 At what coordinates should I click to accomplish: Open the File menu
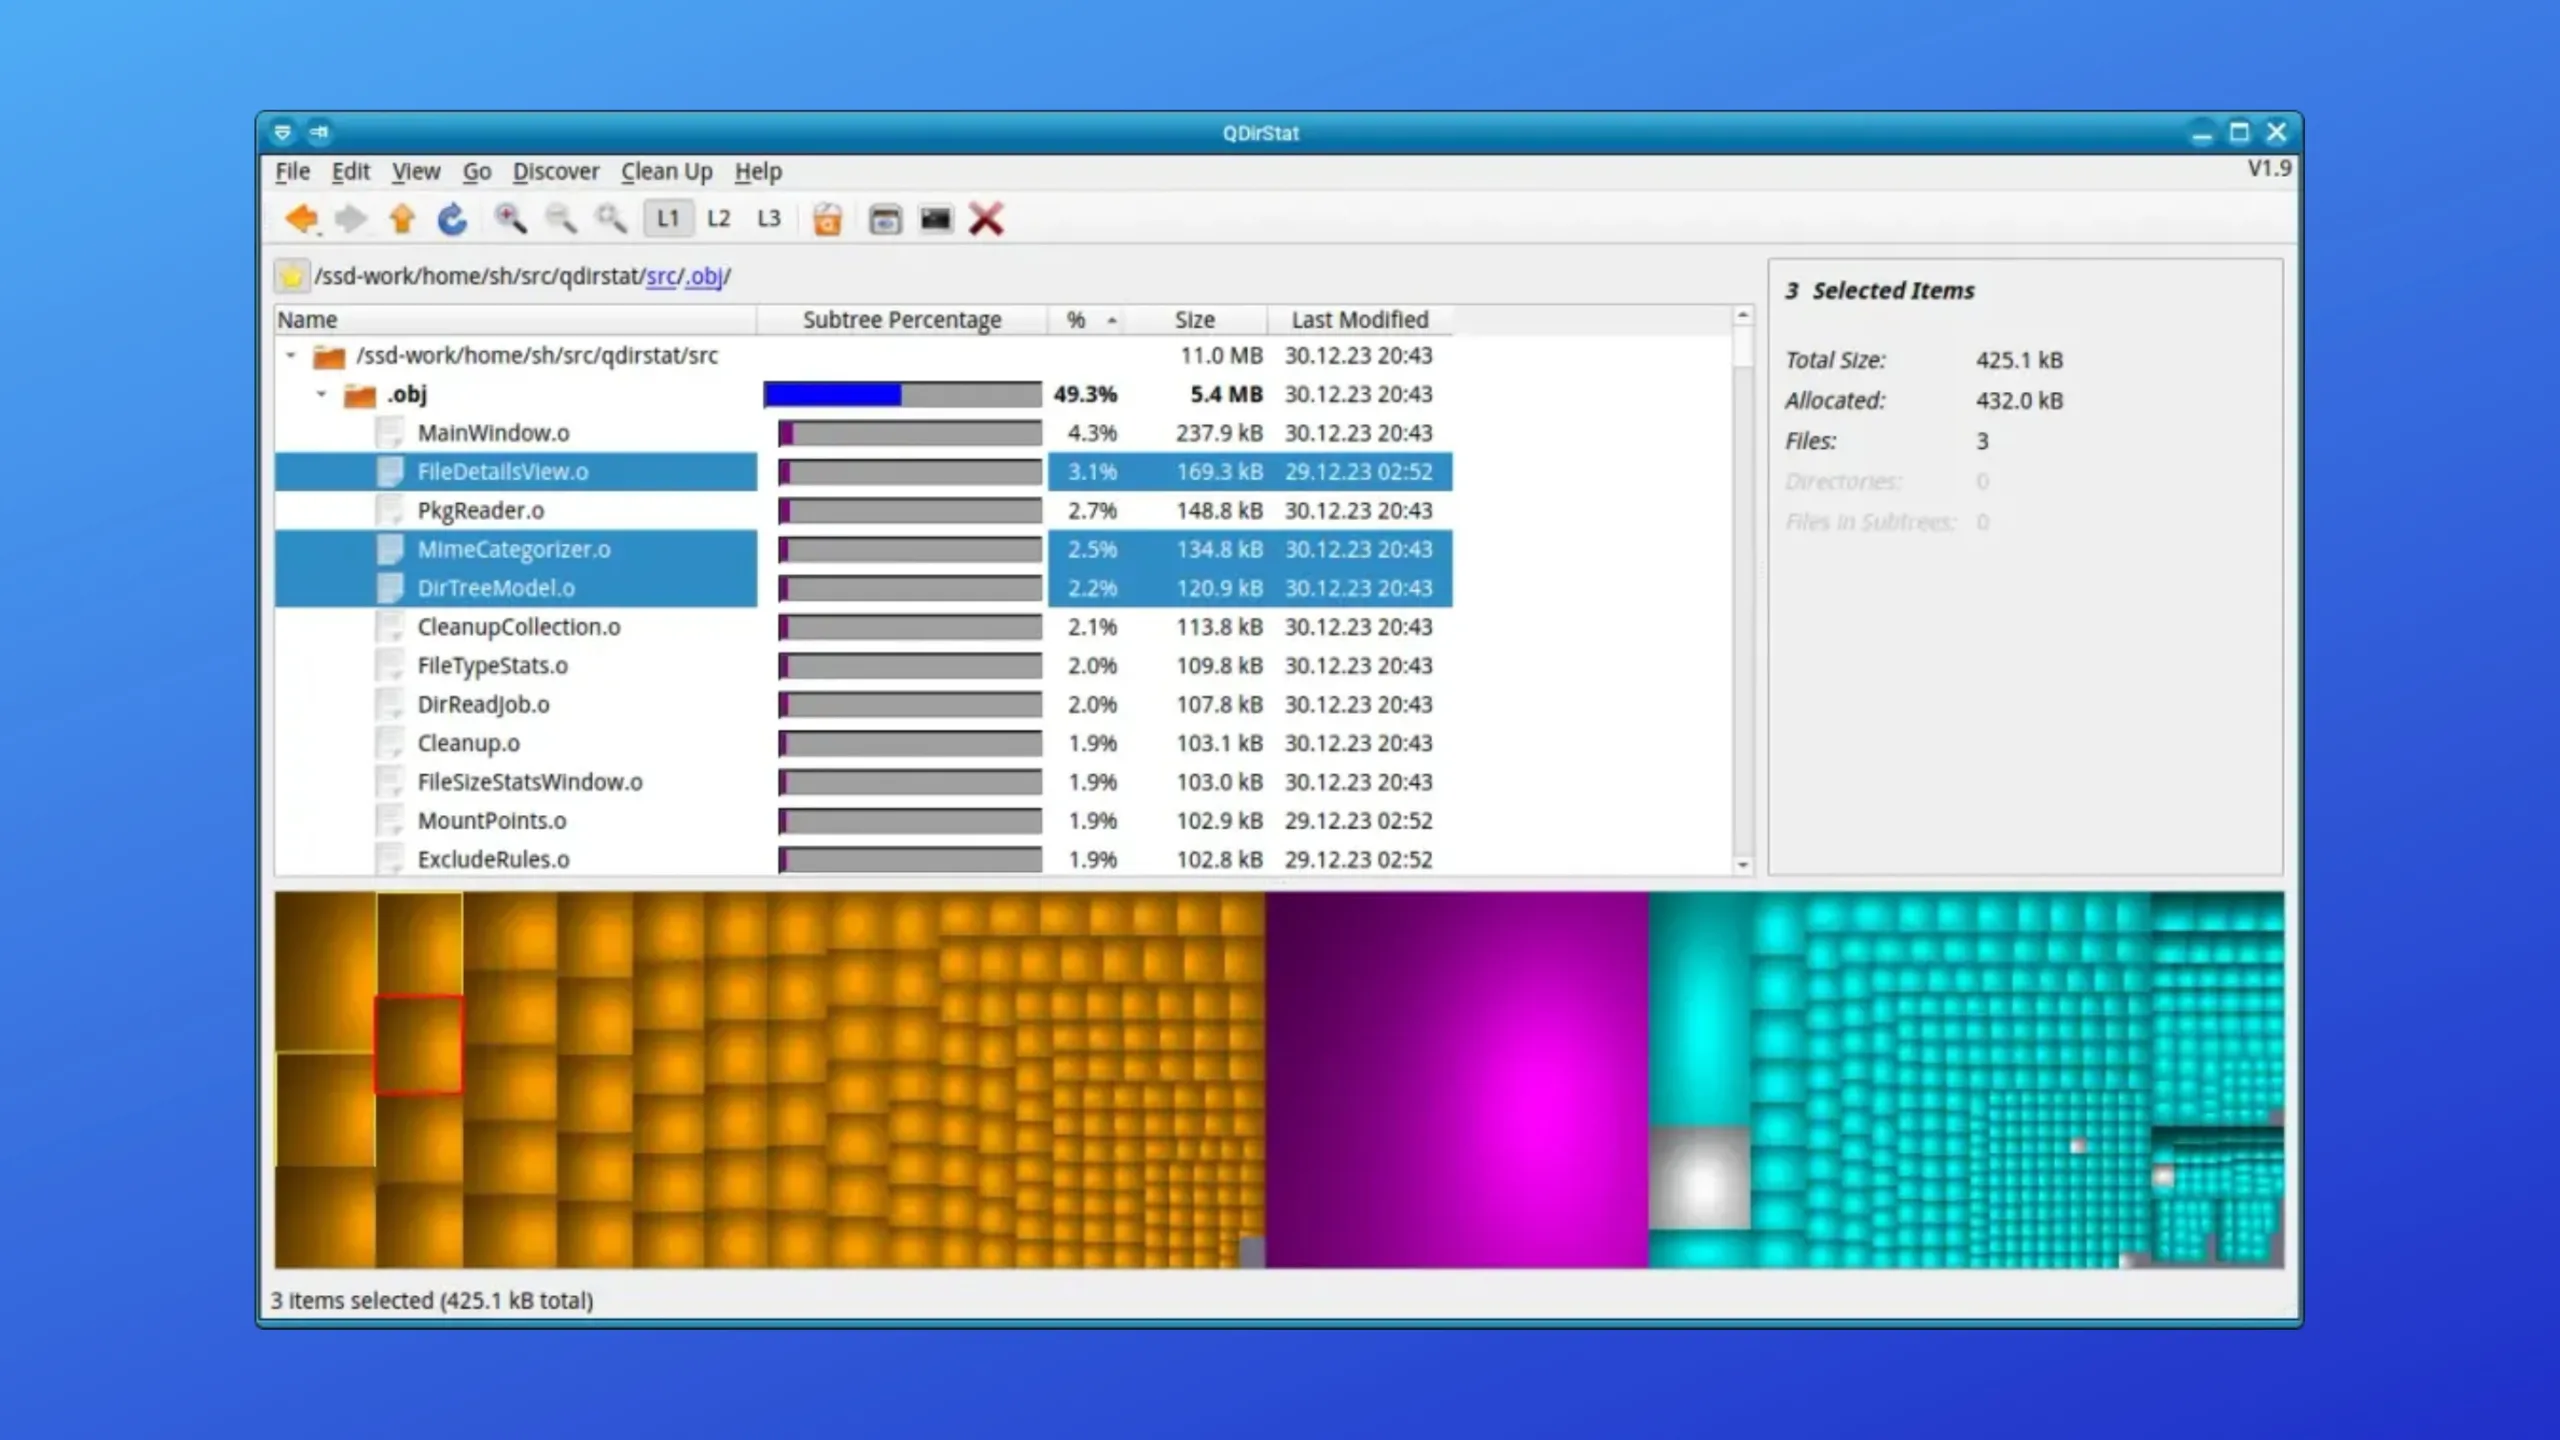pos(292,171)
